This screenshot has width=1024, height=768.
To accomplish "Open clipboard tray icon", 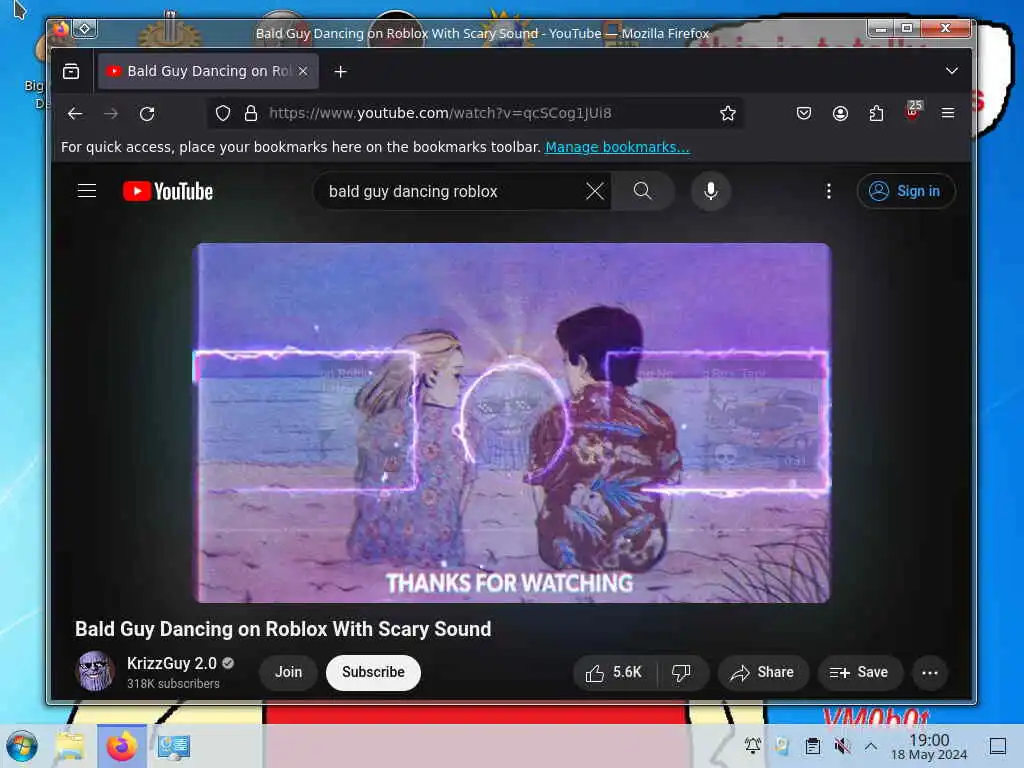I will [812, 746].
